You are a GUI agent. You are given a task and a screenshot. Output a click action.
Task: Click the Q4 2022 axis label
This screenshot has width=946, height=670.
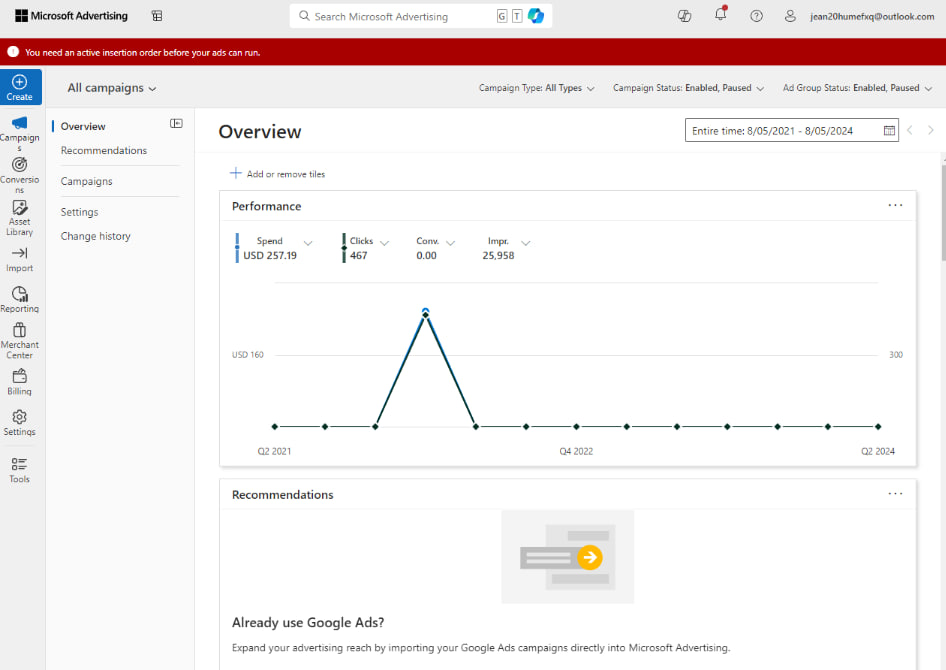tap(576, 452)
